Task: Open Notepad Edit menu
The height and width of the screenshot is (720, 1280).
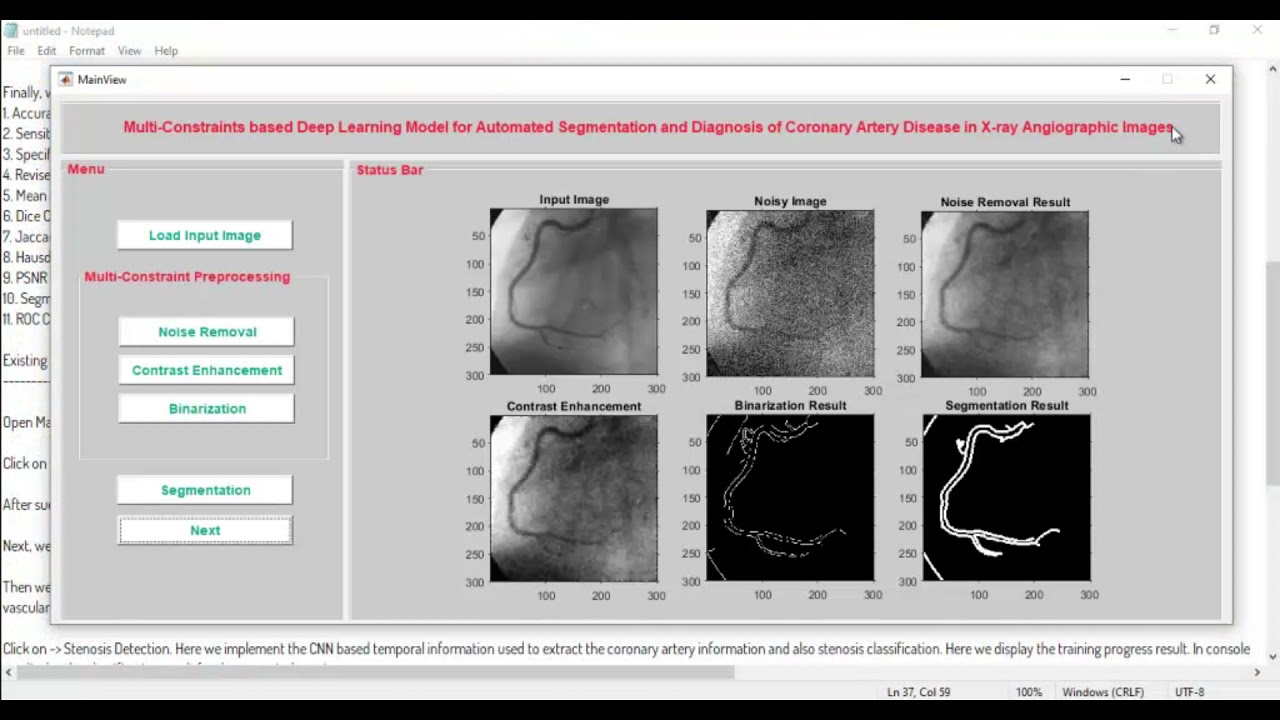Action: (x=47, y=51)
